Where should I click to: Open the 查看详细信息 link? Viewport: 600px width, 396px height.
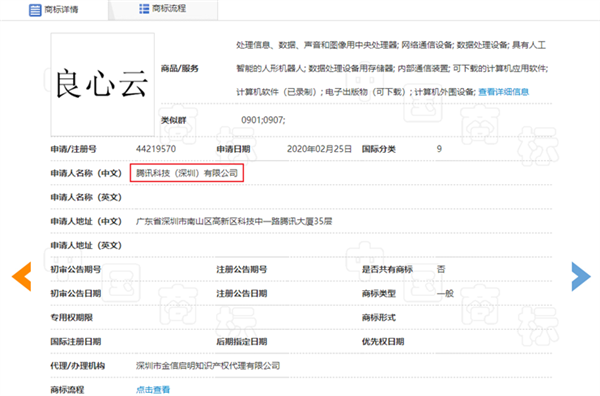[503, 92]
